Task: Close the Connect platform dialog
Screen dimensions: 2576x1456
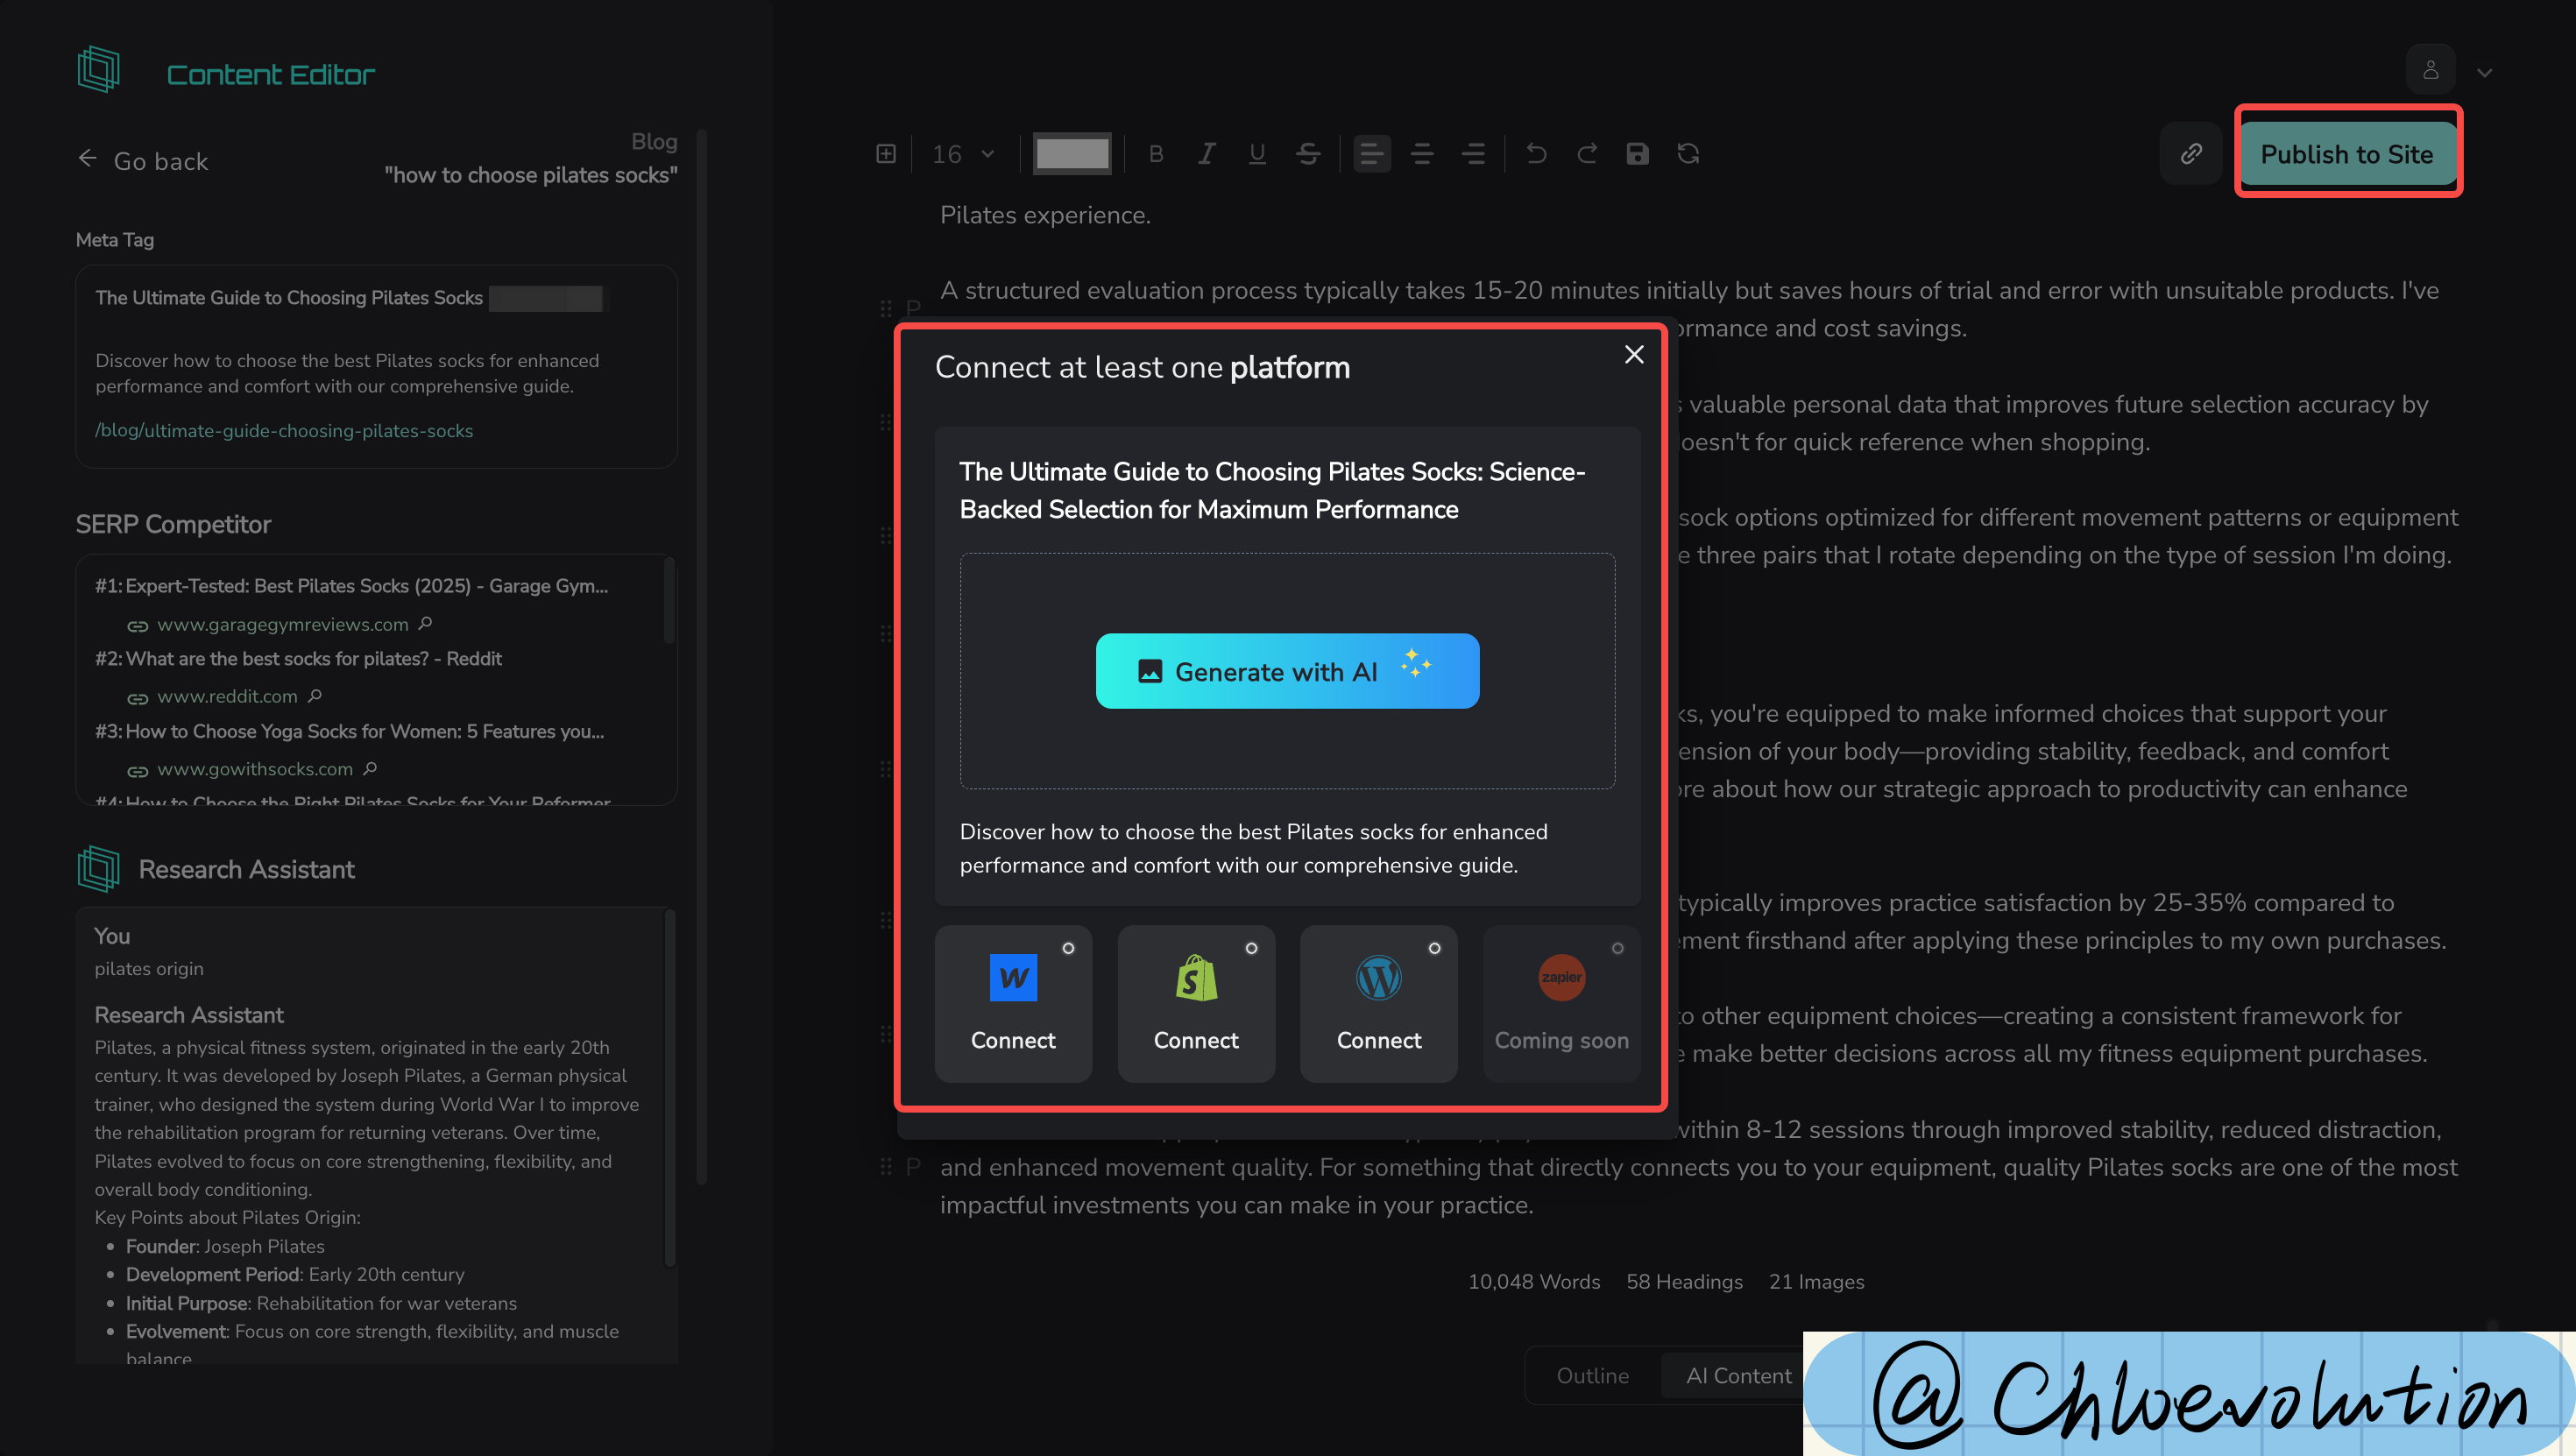Action: click(x=1634, y=355)
